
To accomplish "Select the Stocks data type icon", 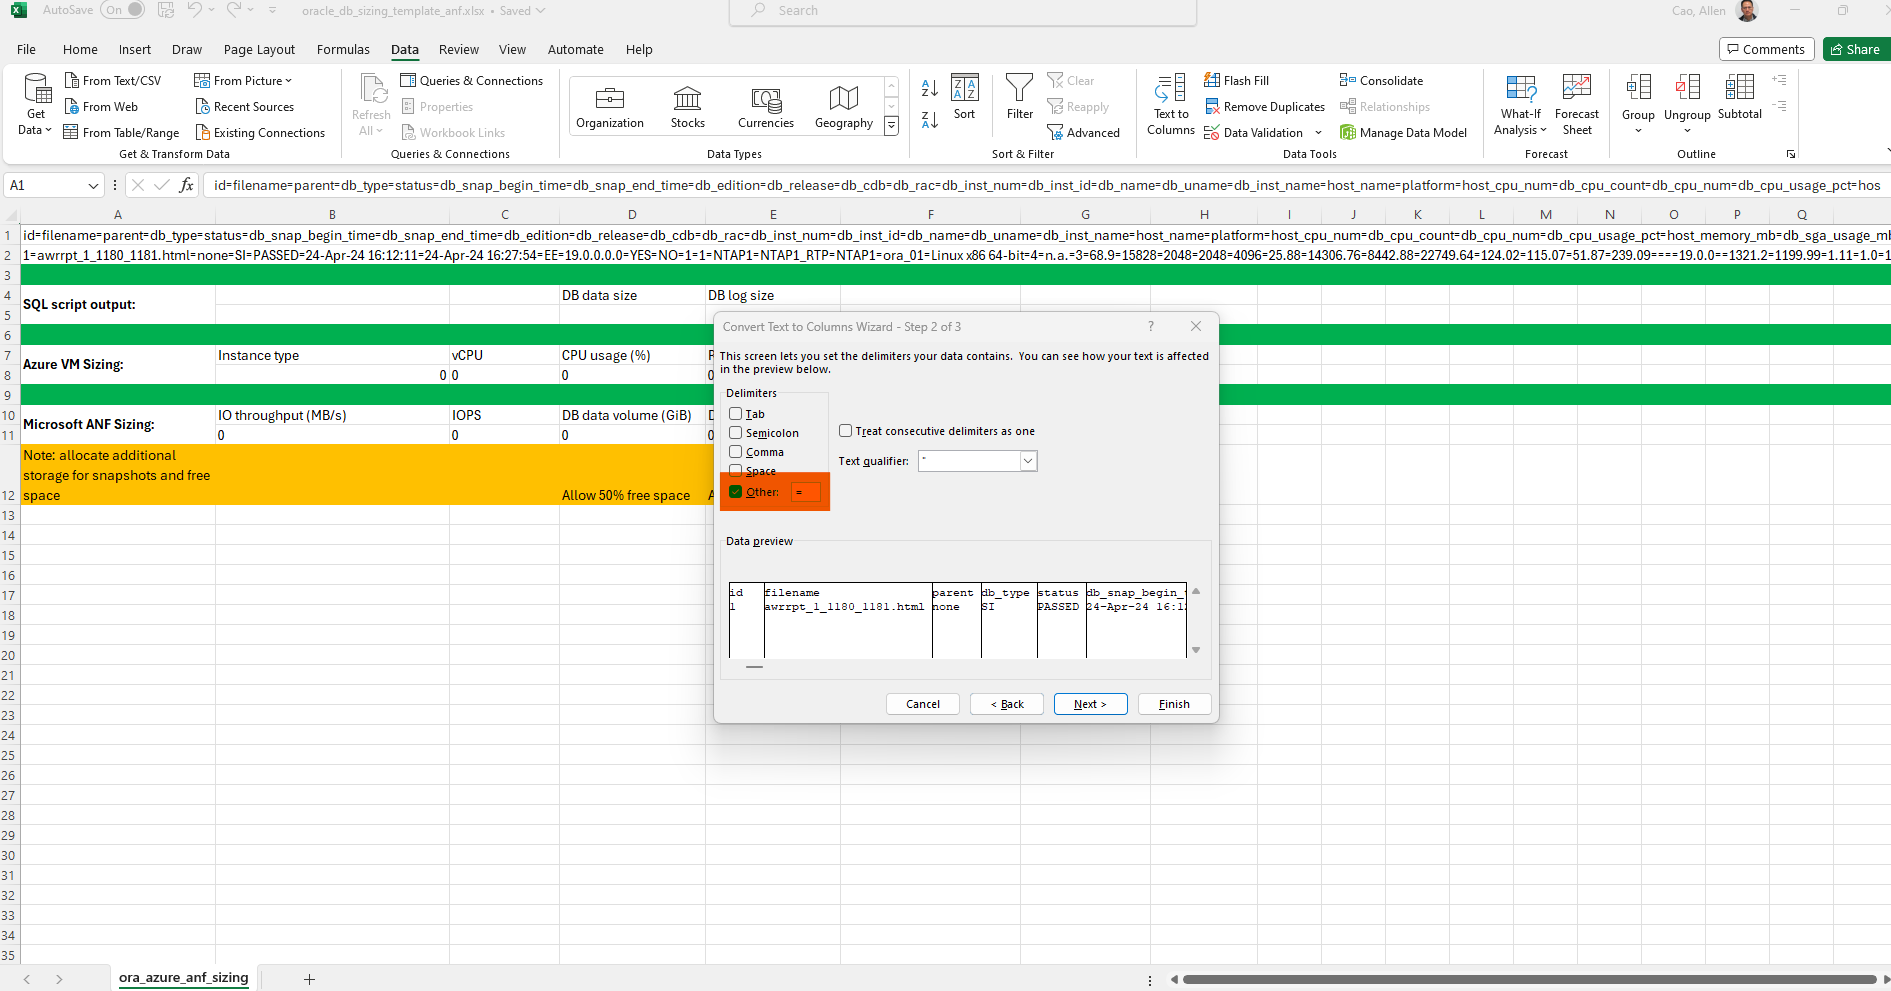I will pyautogui.click(x=687, y=99).
